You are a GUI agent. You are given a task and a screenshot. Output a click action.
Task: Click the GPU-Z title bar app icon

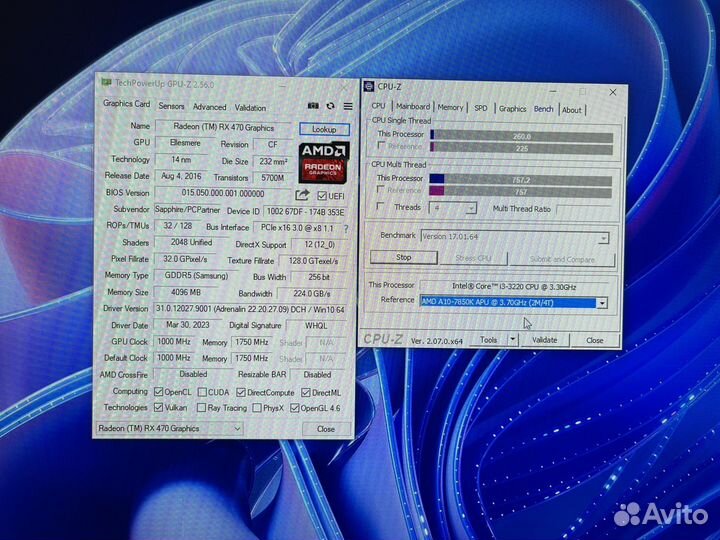click(x=107, y=83)
